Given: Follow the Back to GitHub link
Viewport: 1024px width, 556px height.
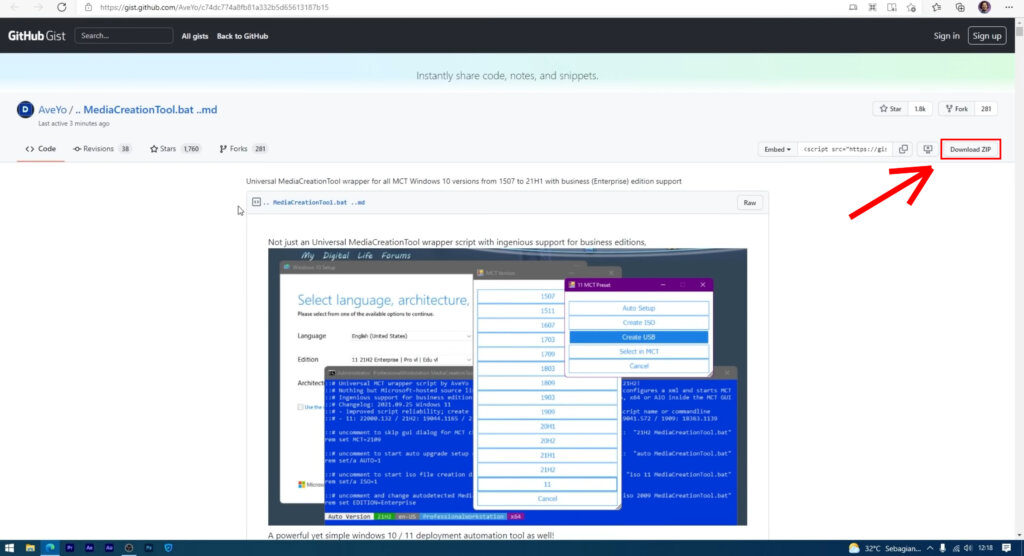Looking at the screenshot, I should click(242, 36).
